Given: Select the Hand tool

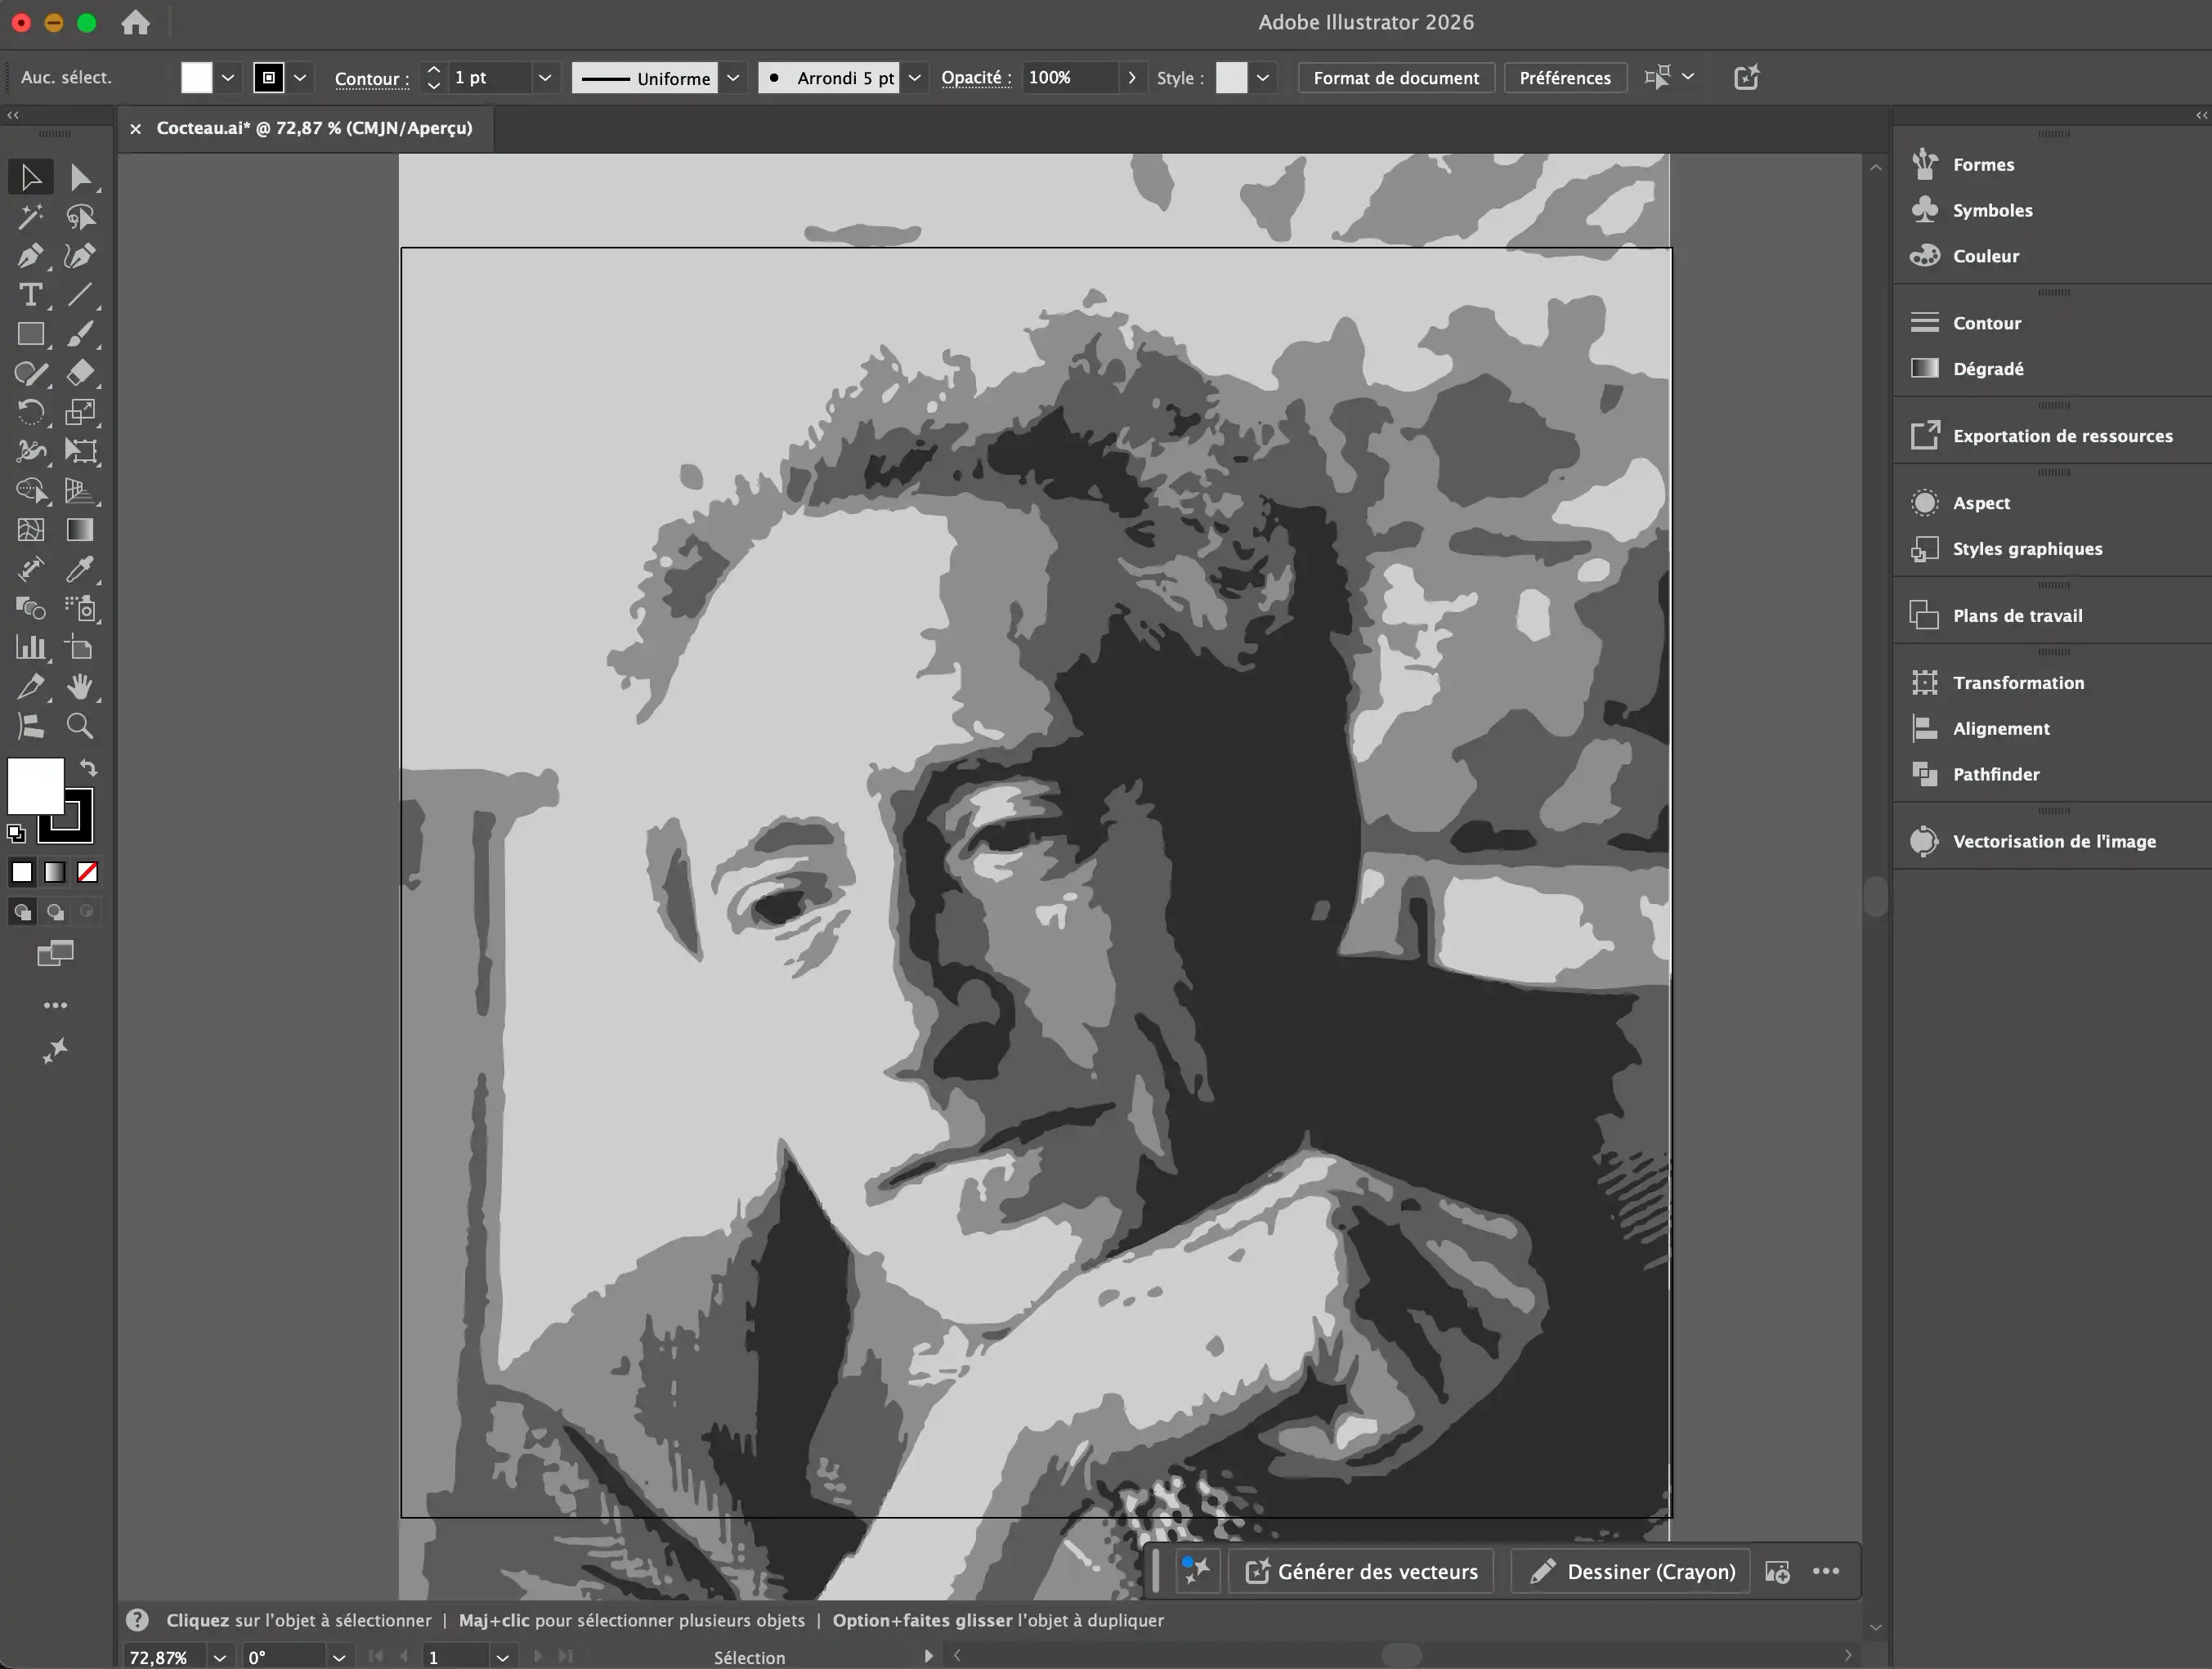Looking at the screenshot, I should point(80,686).
